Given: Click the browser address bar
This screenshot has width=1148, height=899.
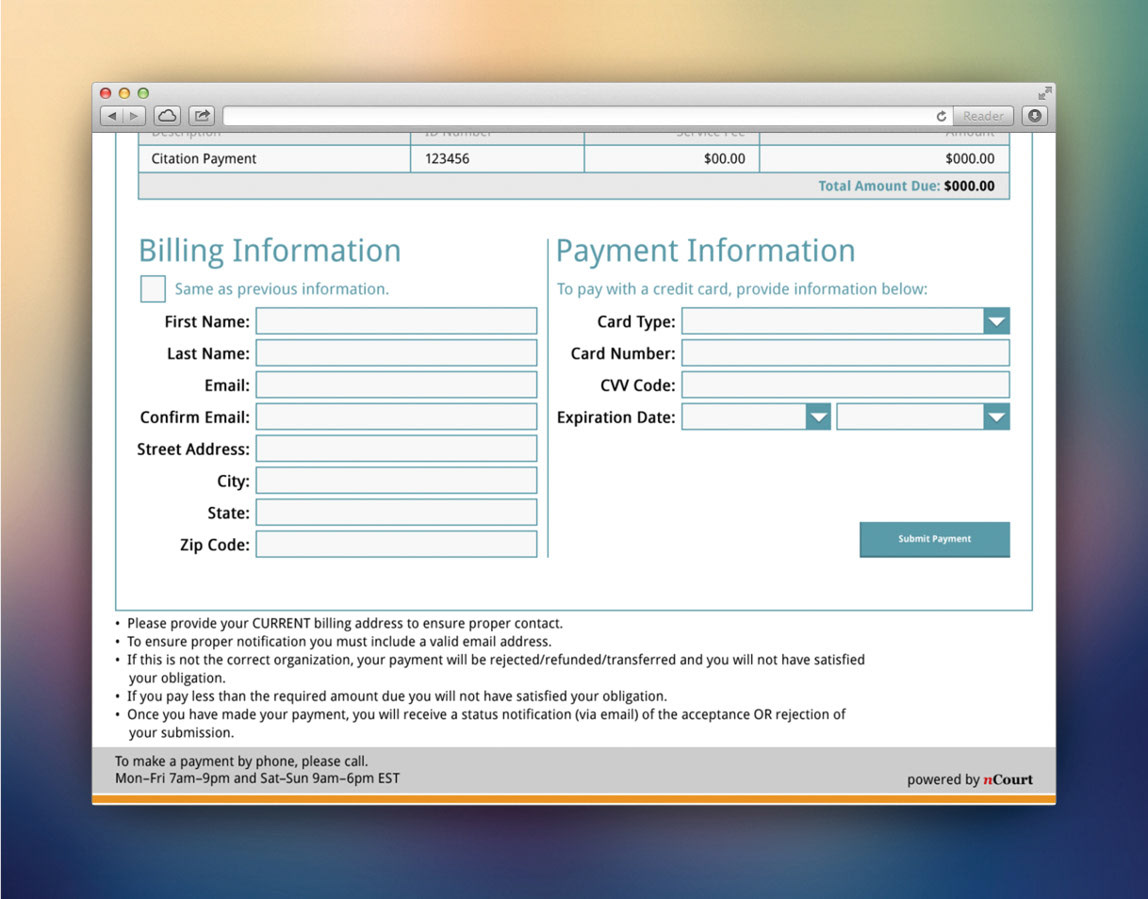Looking at the screenshot, I should (578, 116).
